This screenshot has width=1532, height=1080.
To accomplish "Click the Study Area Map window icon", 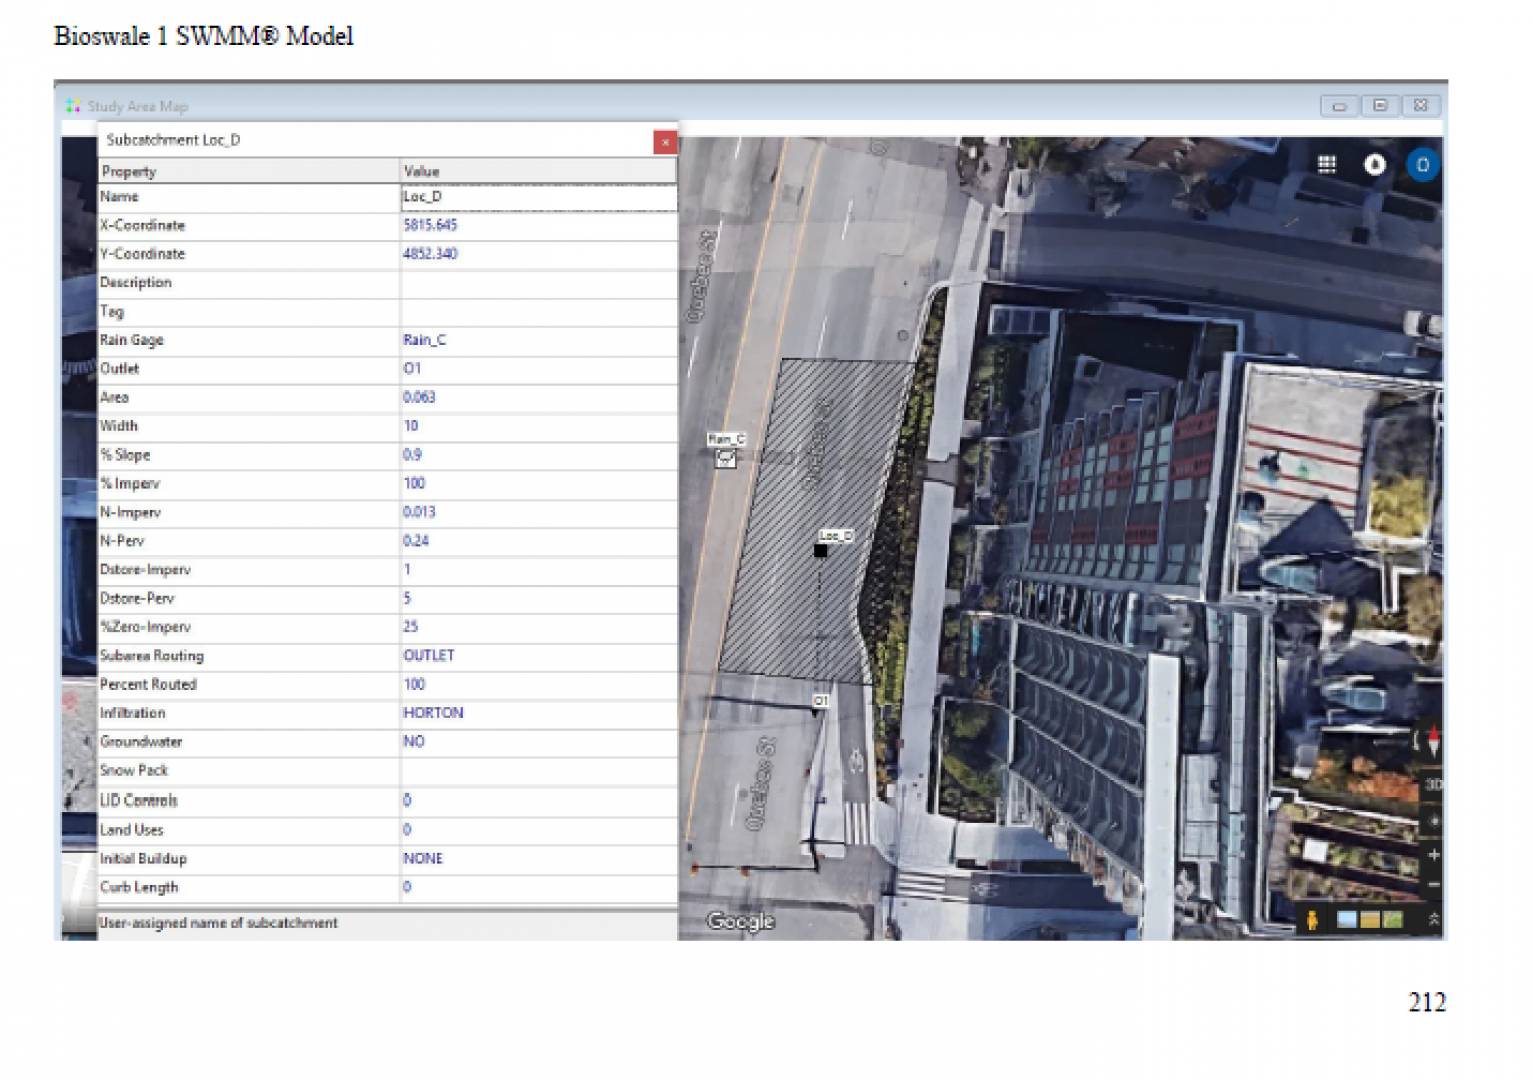I will click(73, 106).
